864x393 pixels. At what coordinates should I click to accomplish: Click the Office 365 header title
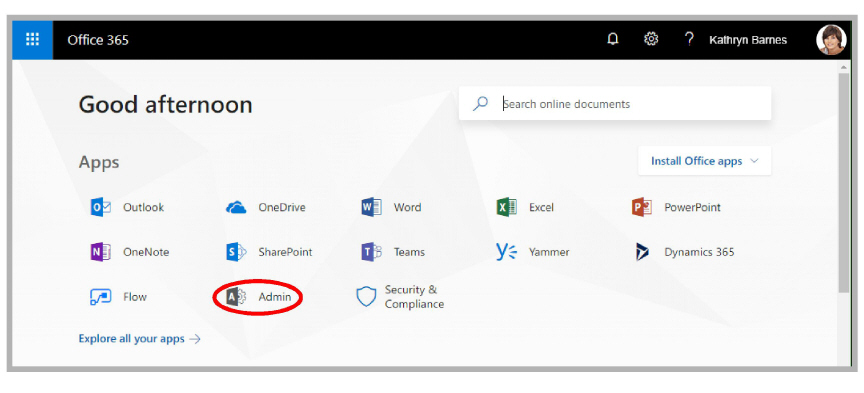tap(98, 40)
